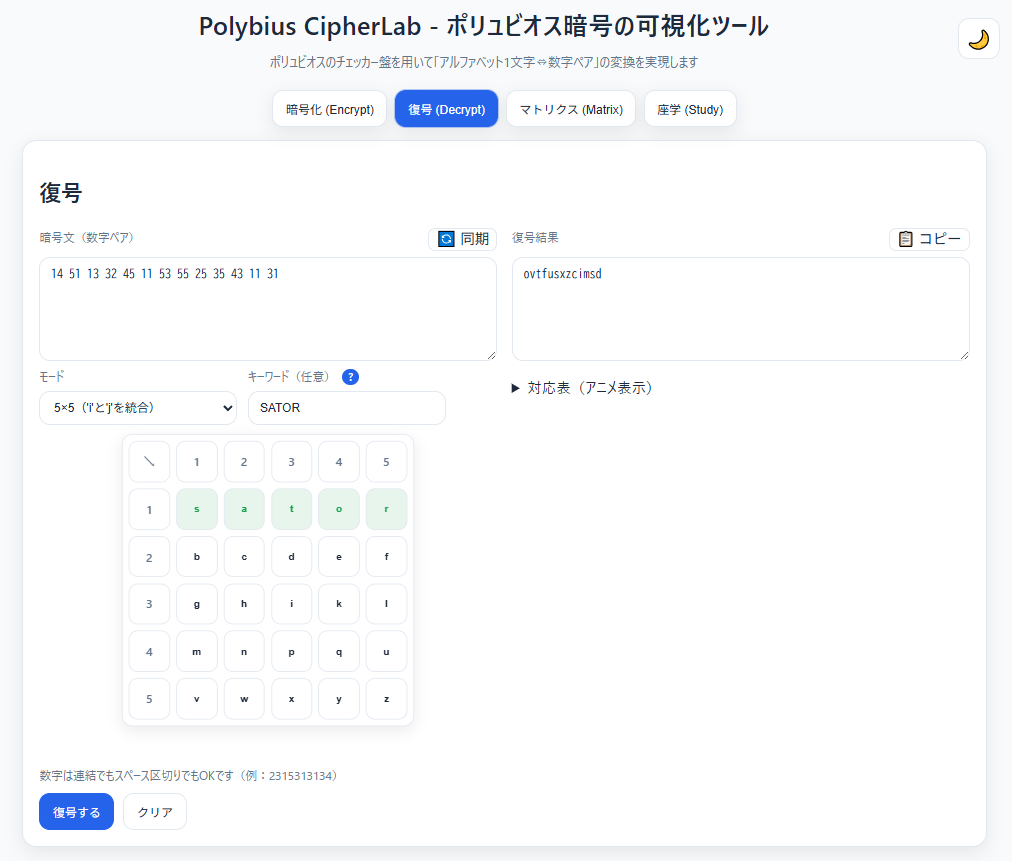The image size is (1012, 861).
Task: Open the モード 5×5 dropdown
Action: pos(138,408)
